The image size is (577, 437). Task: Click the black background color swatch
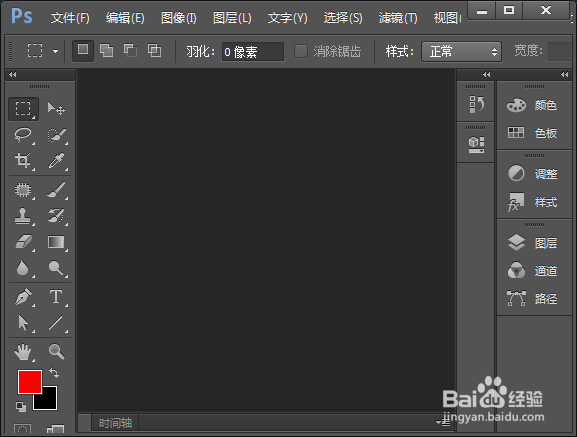coord(50,402)
